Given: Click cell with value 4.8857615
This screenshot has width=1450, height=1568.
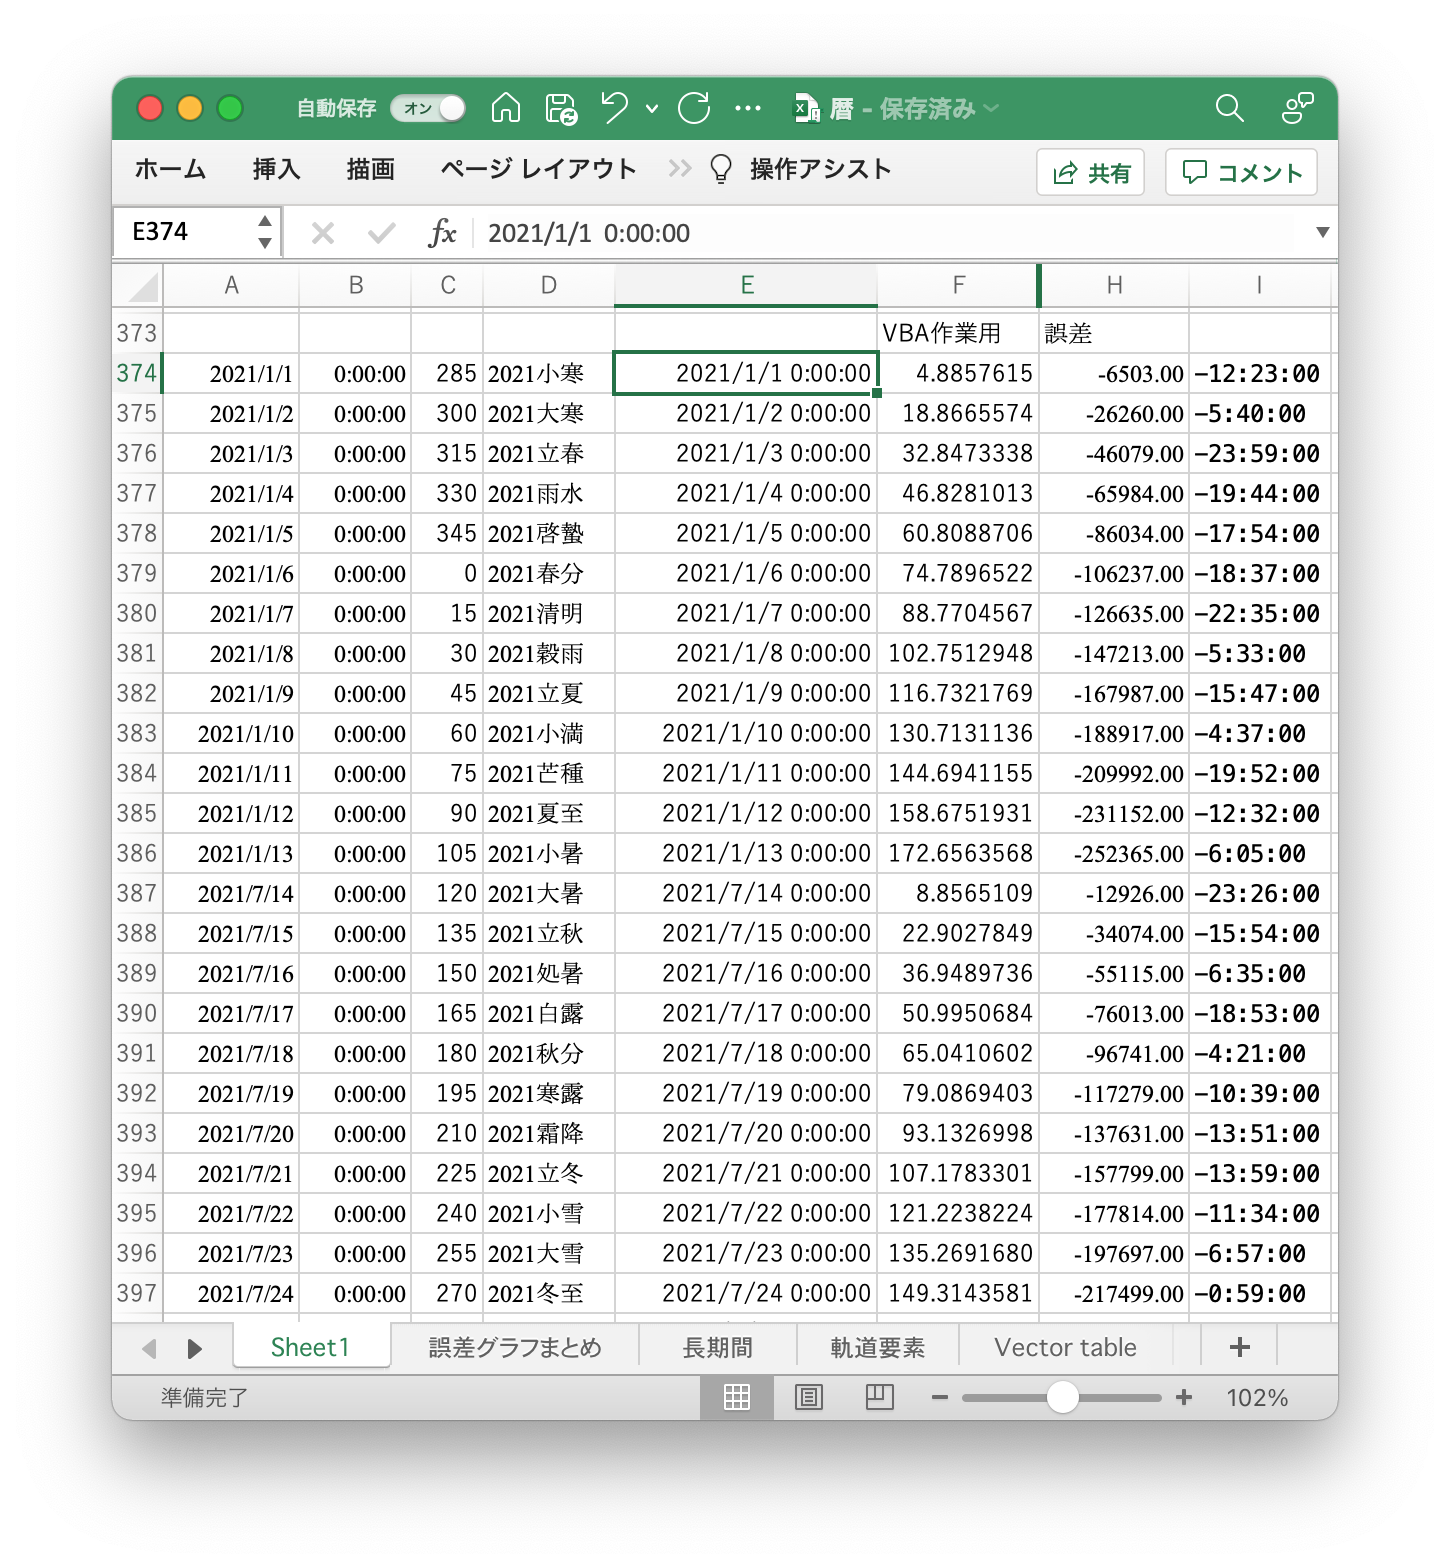Looking at the screenshot, I should pos(958,373).
